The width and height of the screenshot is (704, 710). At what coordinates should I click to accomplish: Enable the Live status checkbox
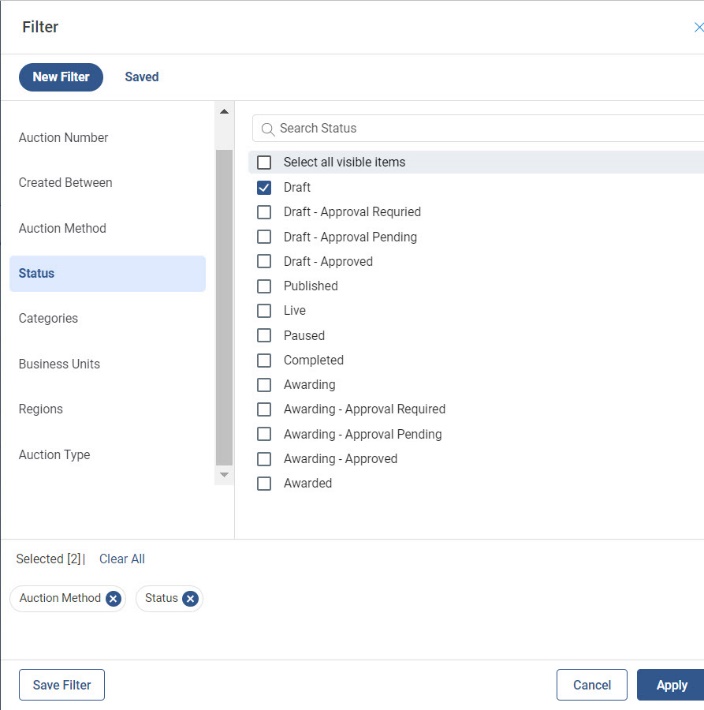click(x=264, y=311)
